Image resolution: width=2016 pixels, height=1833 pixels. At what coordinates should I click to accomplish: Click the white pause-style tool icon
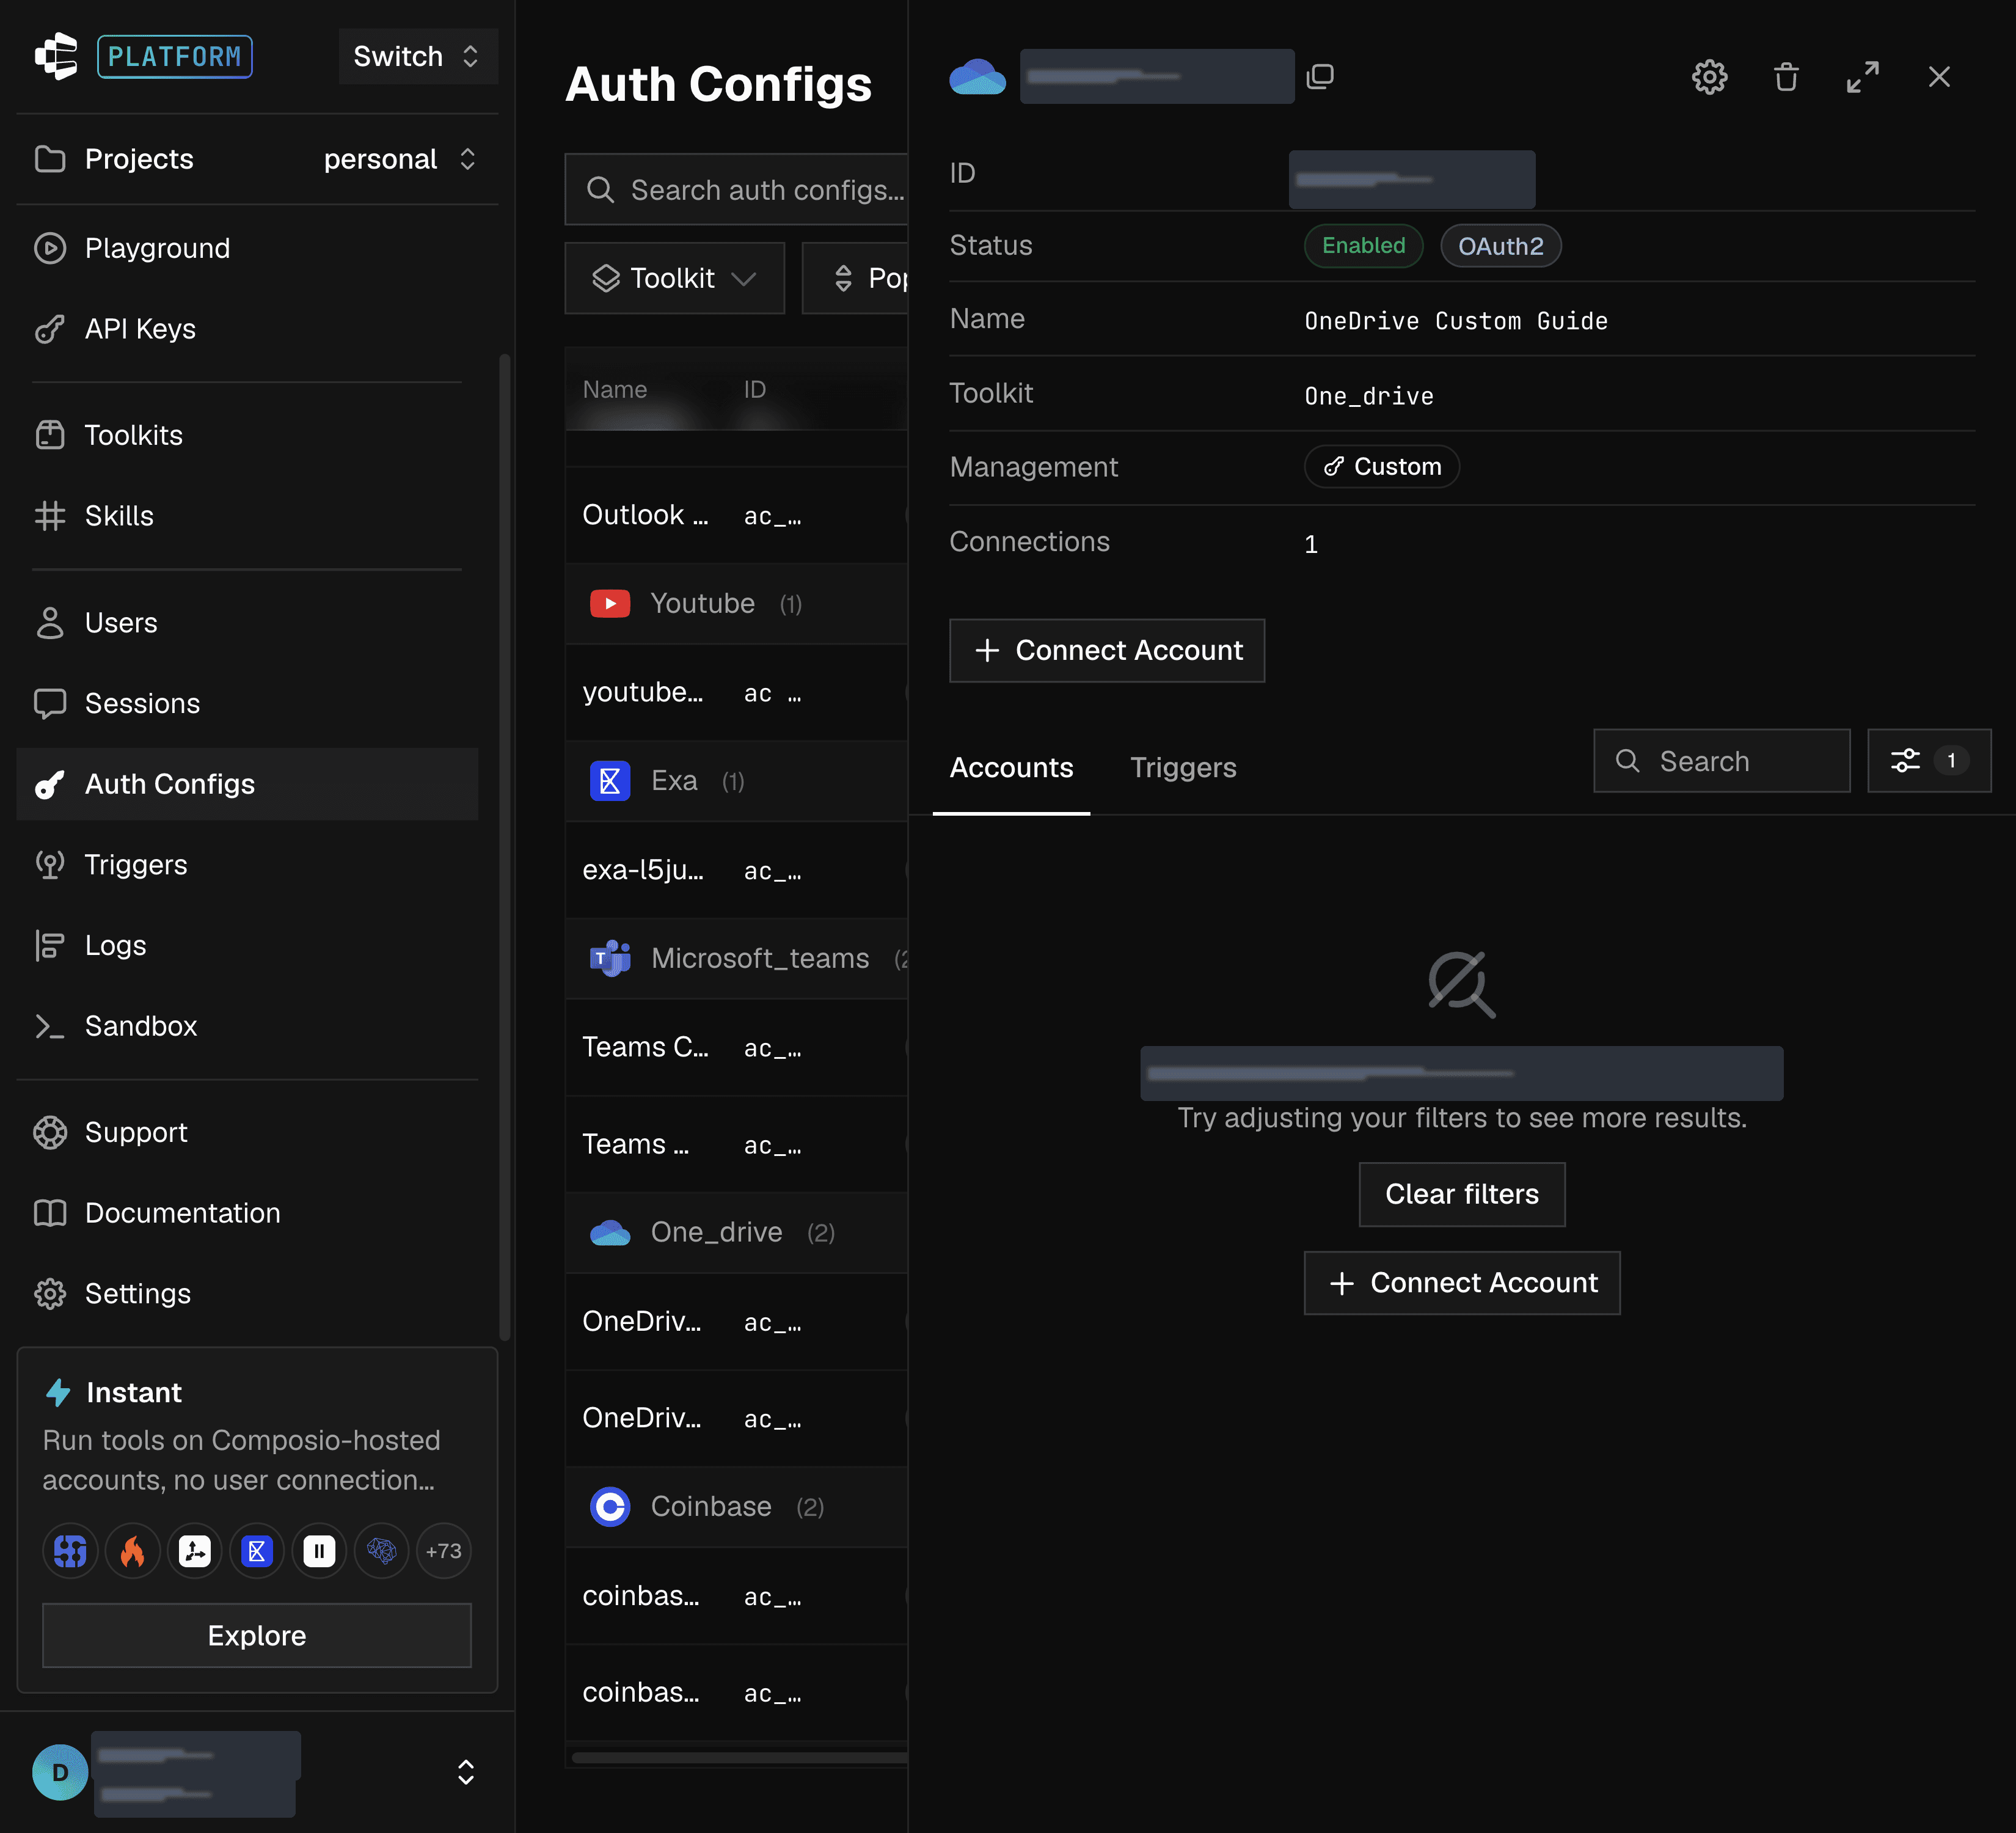pos(319,1551)
